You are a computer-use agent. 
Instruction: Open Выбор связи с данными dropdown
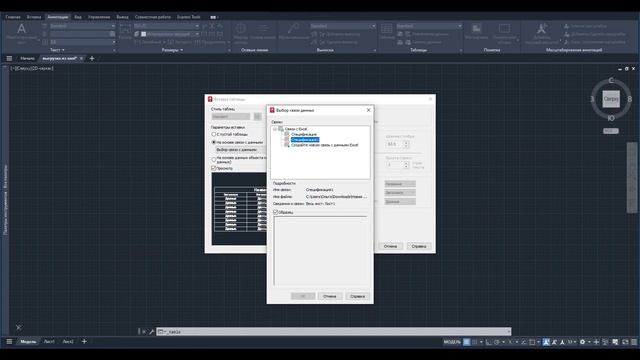coord(241,150)
